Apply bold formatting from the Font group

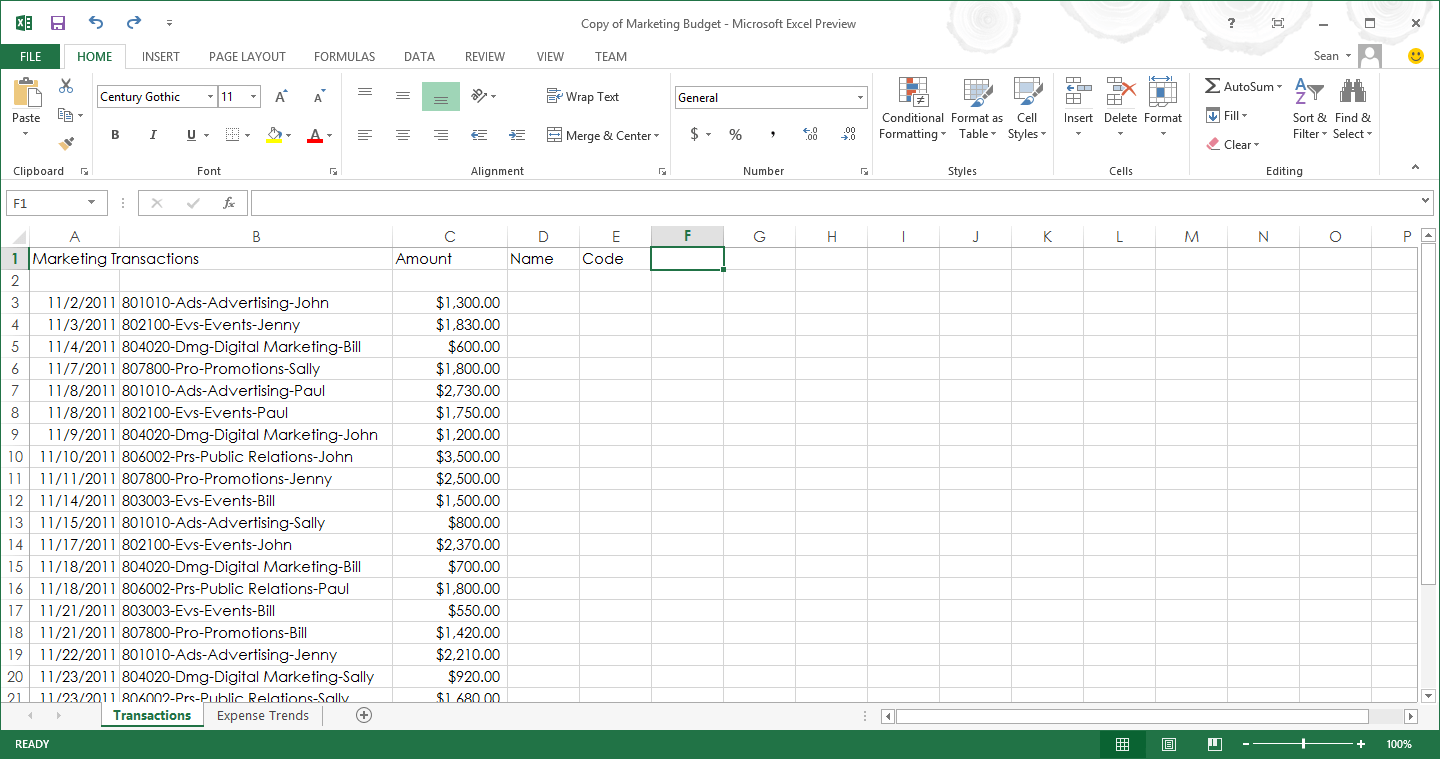[115, 134]
